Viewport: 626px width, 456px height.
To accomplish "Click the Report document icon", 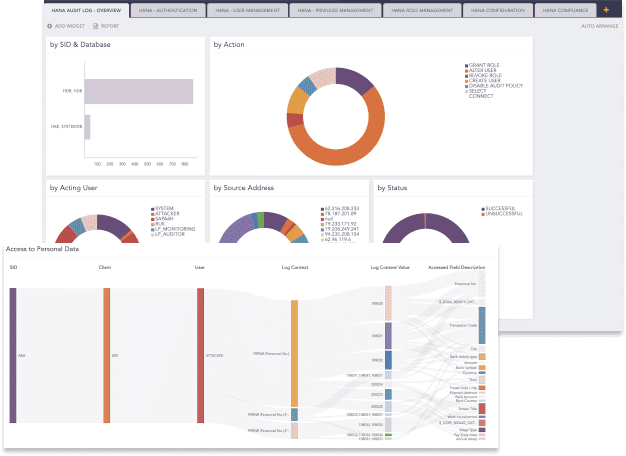I will [x=95, y=26].
